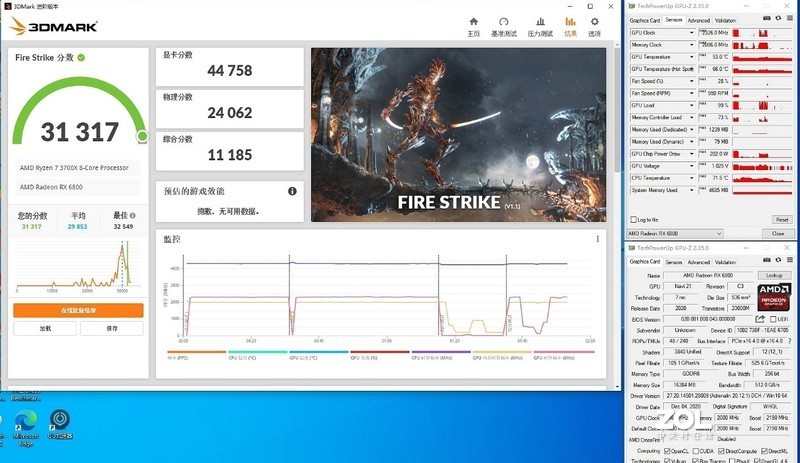
Task: Toggle the CUDA checkbox
Action: point(695,451)
